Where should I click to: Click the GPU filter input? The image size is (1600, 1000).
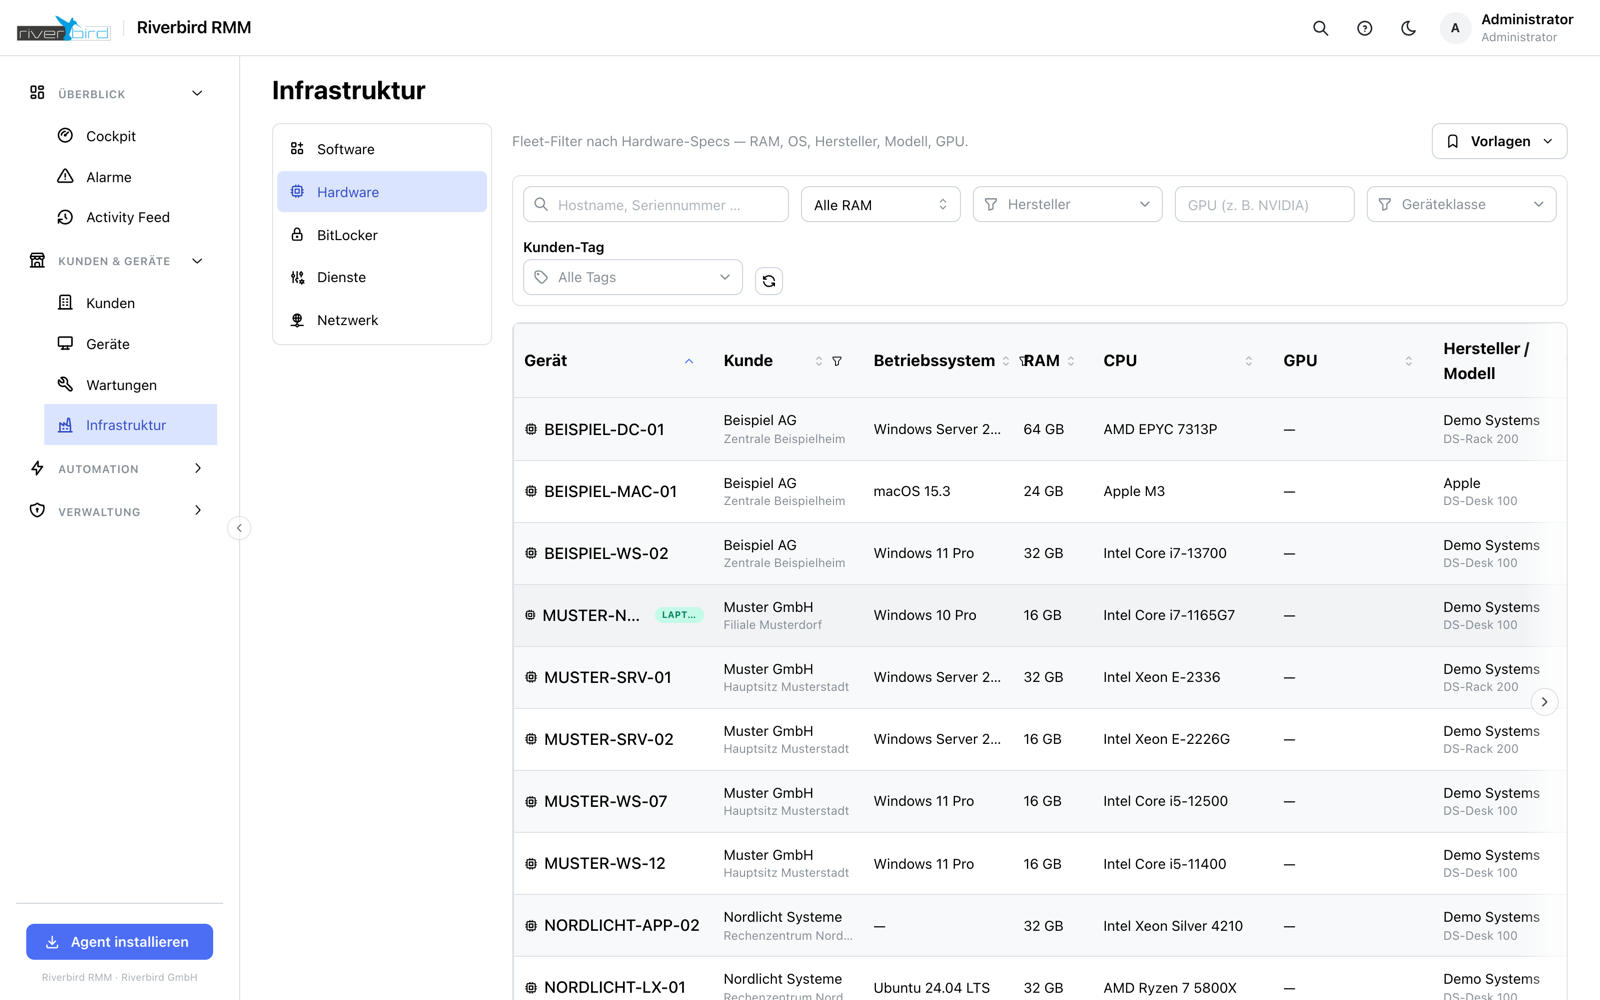tap(1264, 204)
